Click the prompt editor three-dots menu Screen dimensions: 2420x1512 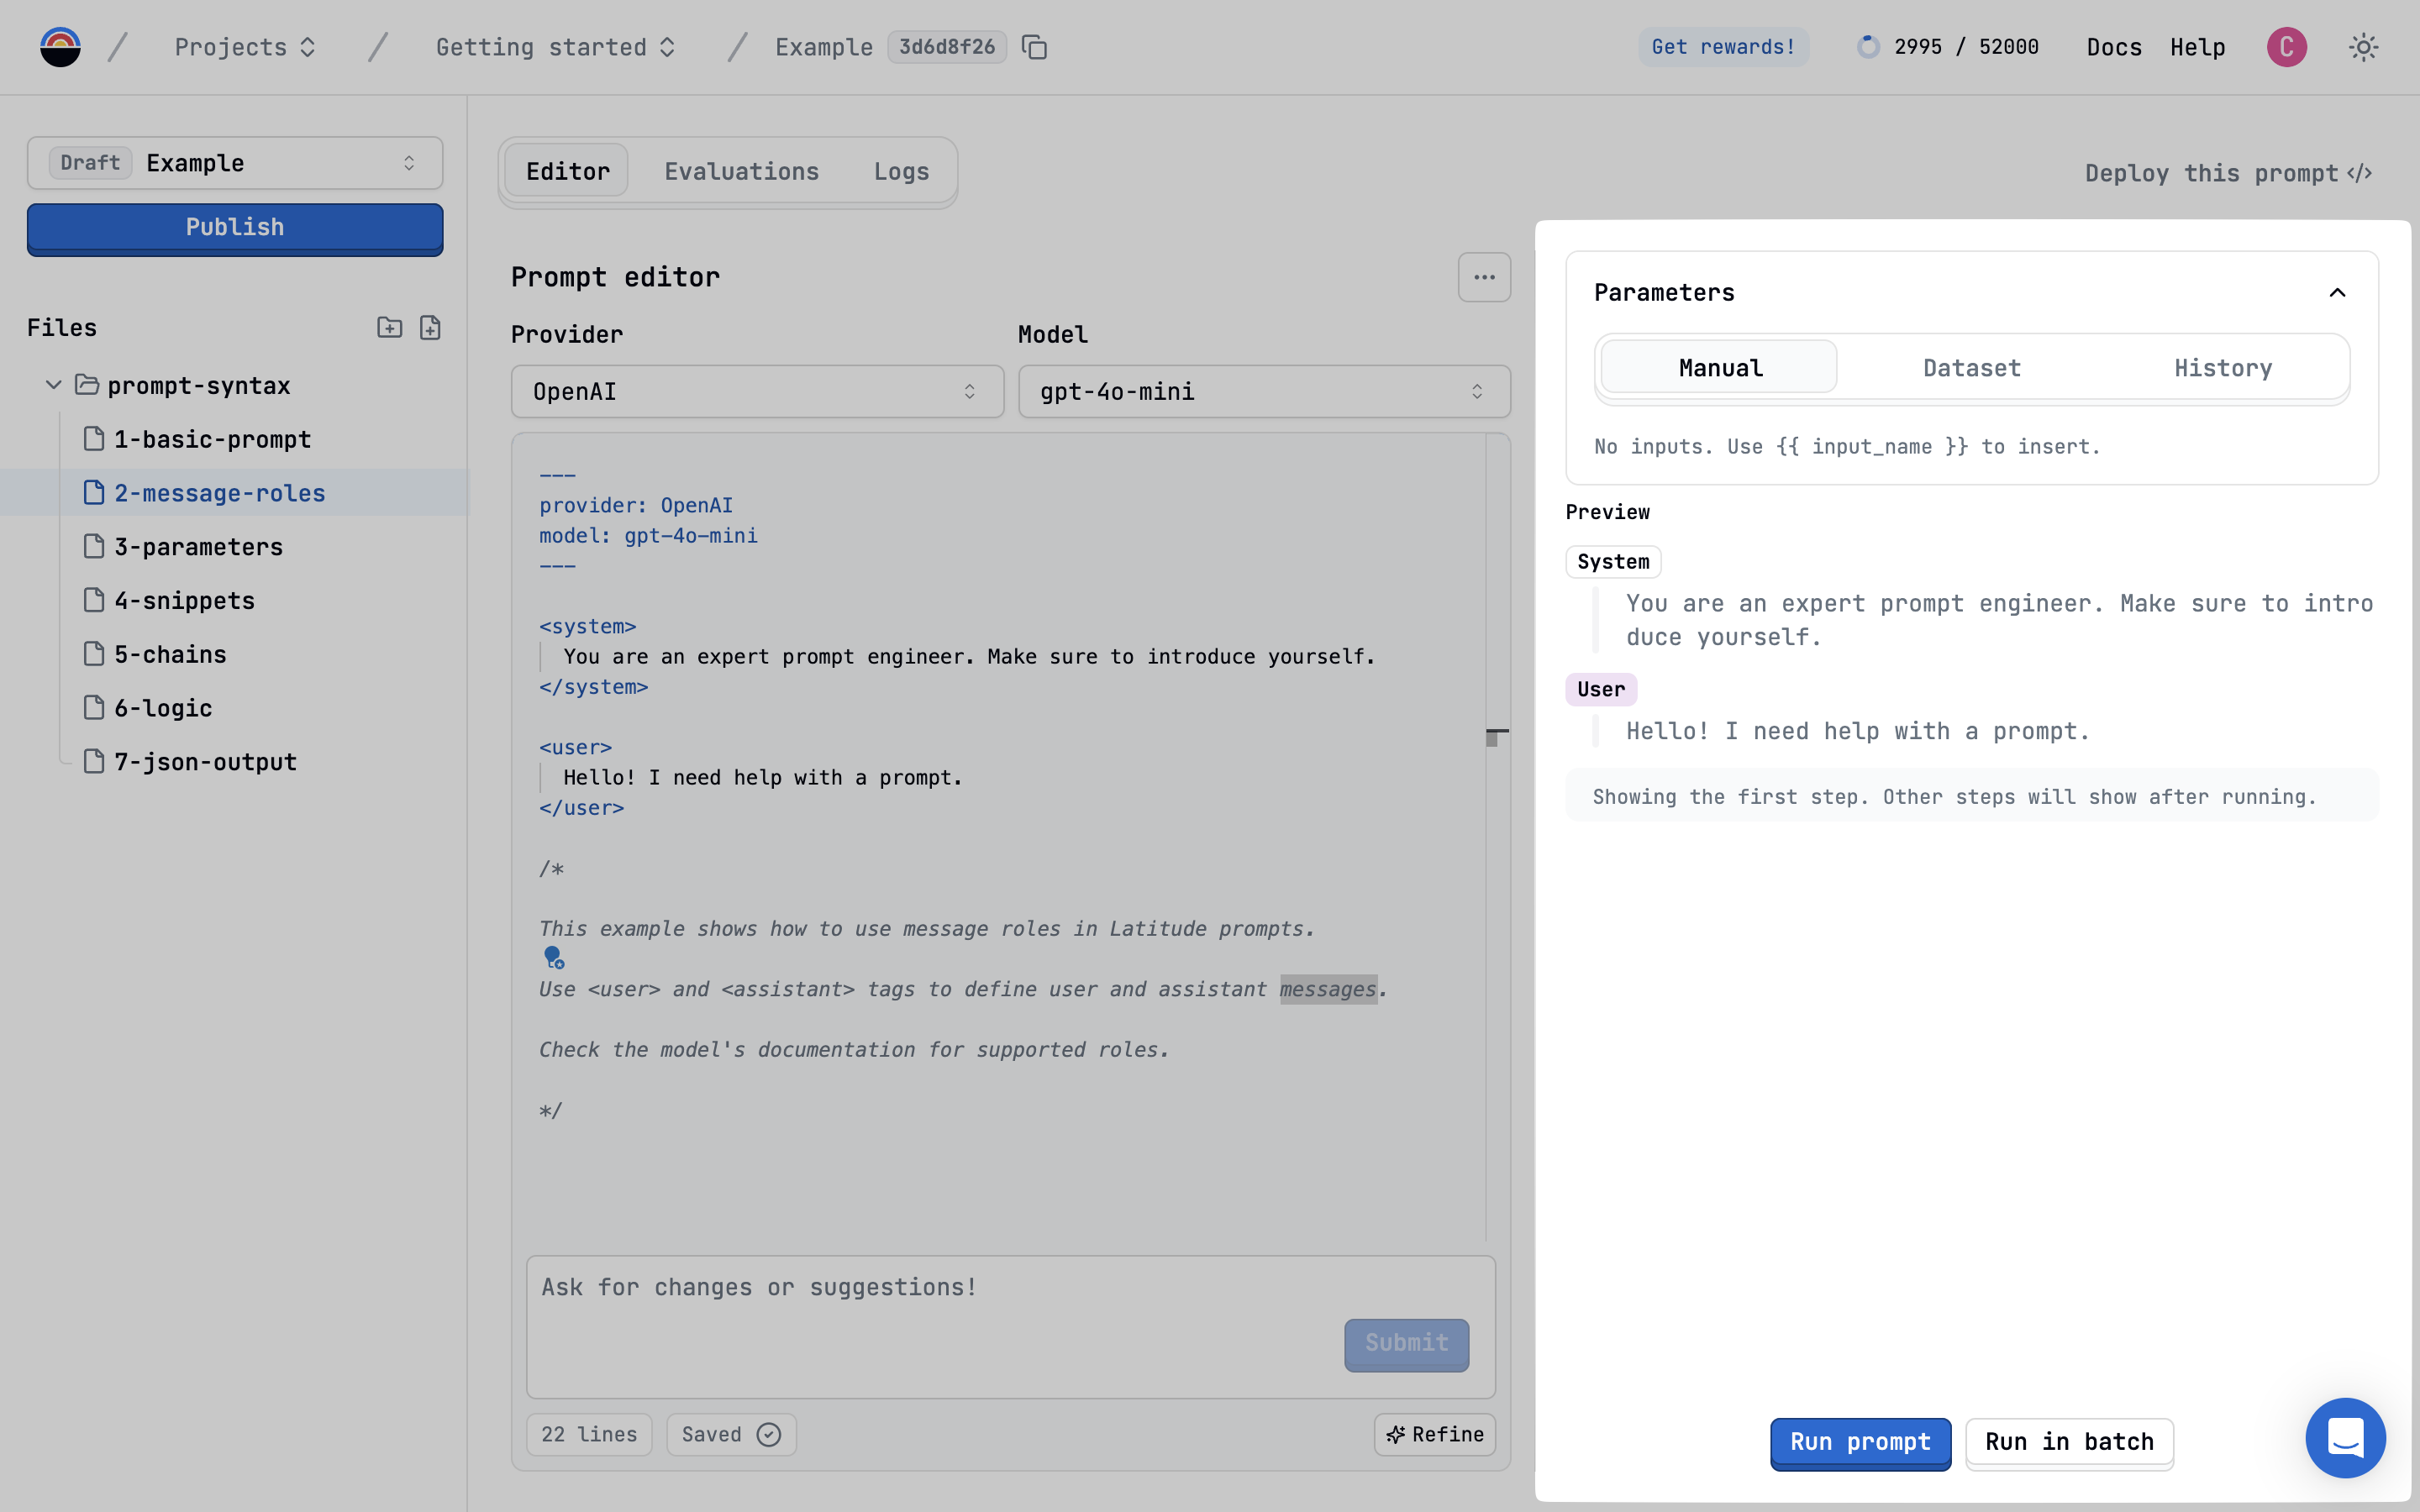coord(1484,277)
